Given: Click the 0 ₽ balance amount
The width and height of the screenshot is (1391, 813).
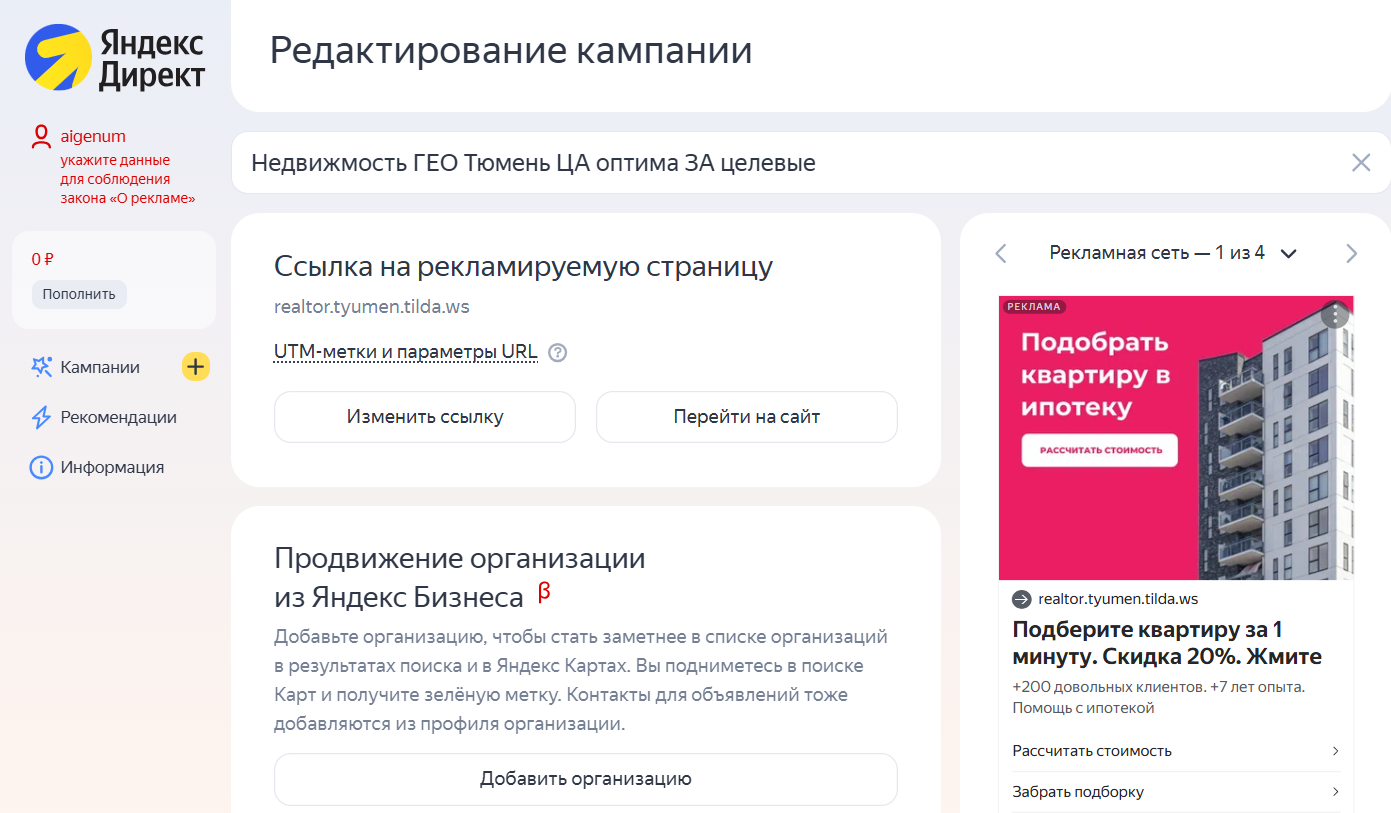Looking at the screenshot, I should pos(42,259).
